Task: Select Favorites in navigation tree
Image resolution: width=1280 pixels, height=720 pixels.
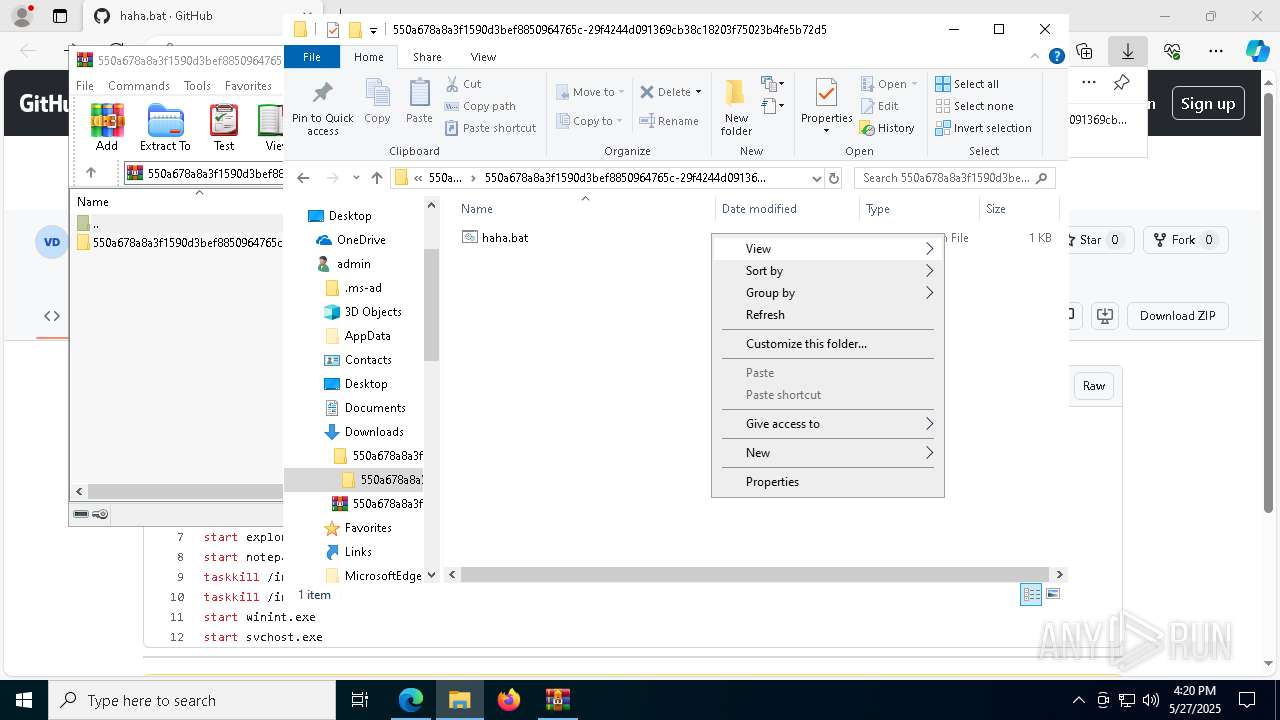Action: 368,528
